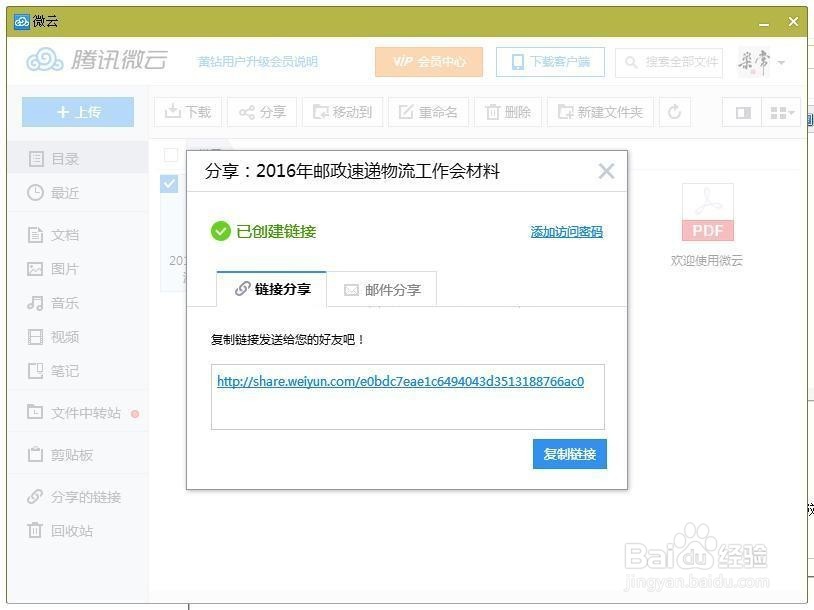Viewport: 814px width, 610px height.
Task: Click the 复制链接 button
Action: pyautogui.click(x=569, y=454)
